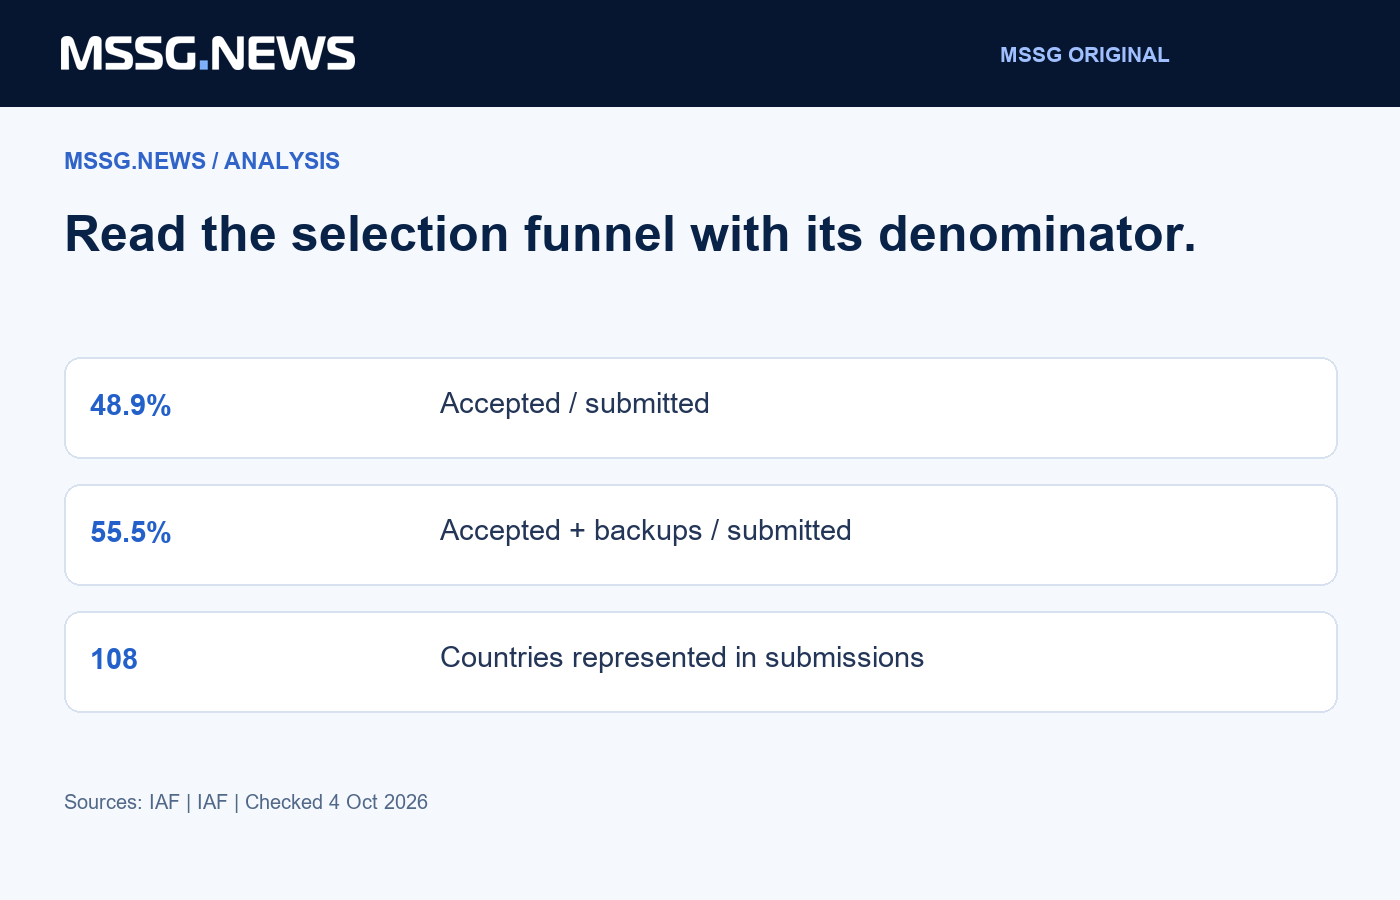Image resolution: width=1400 pixels, height=900 pixels.
Task: Click the Sources line with IAF
Action: pyautogui.click(x=246, y=802)
